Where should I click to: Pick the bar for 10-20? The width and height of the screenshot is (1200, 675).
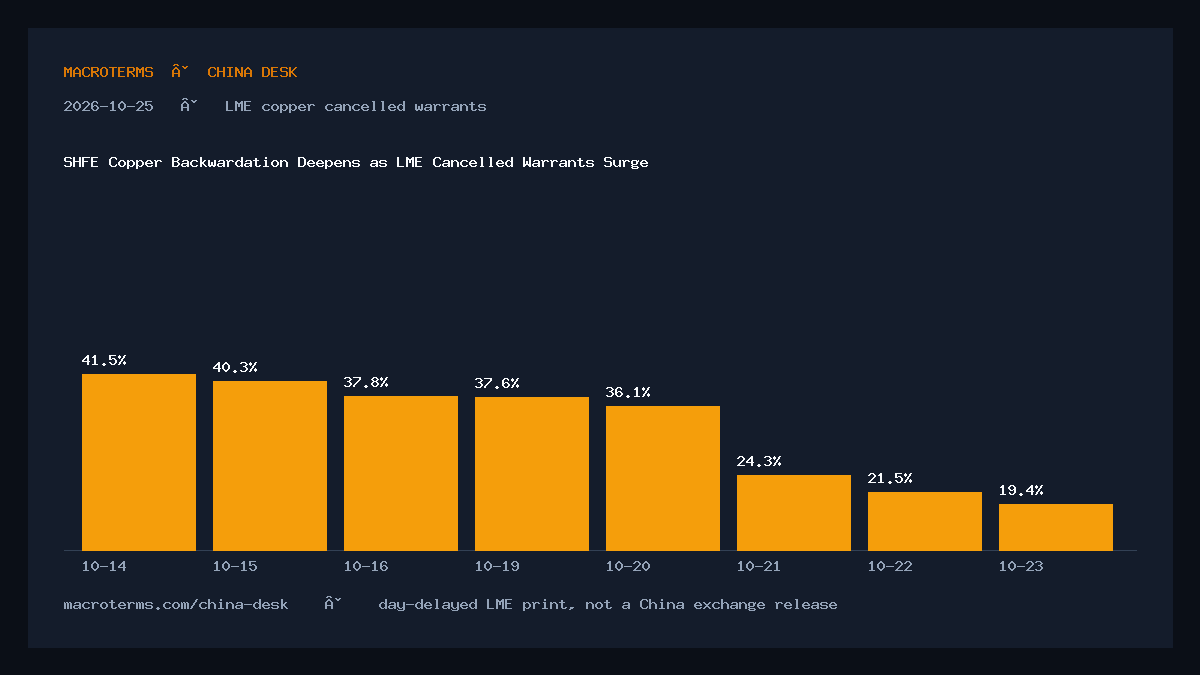pos(663,478)
